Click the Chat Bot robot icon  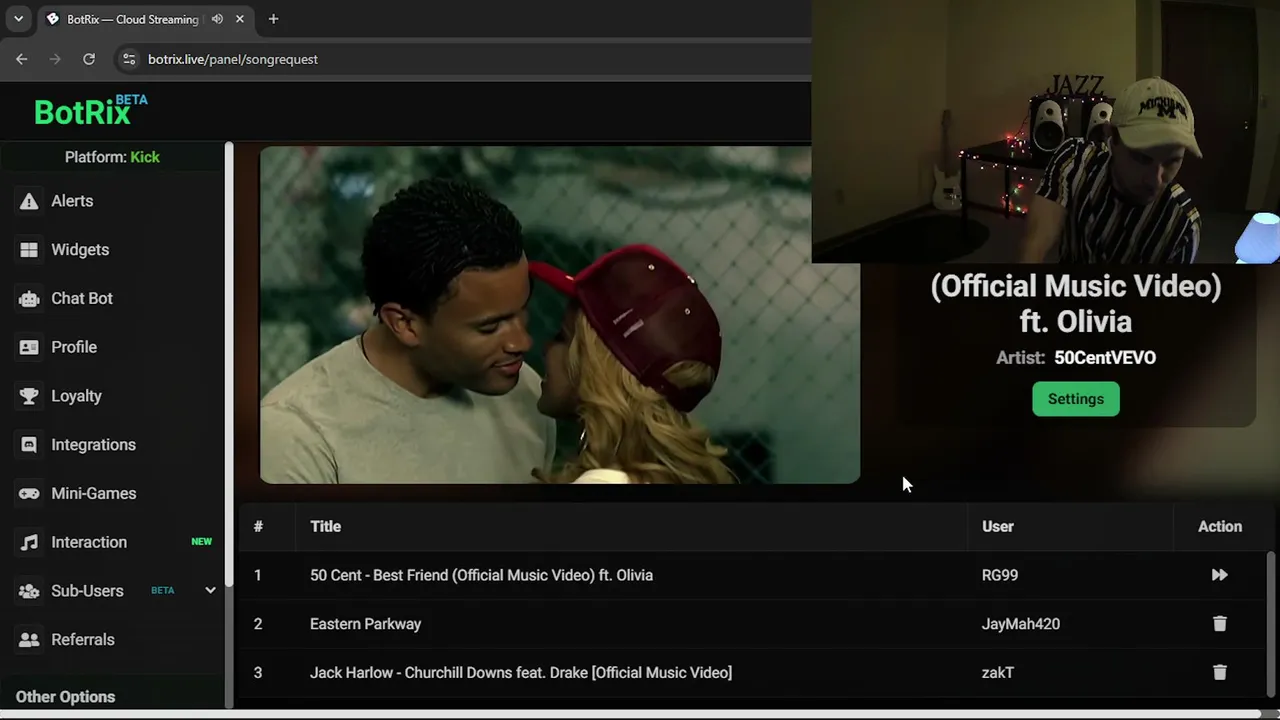[29, 298]
